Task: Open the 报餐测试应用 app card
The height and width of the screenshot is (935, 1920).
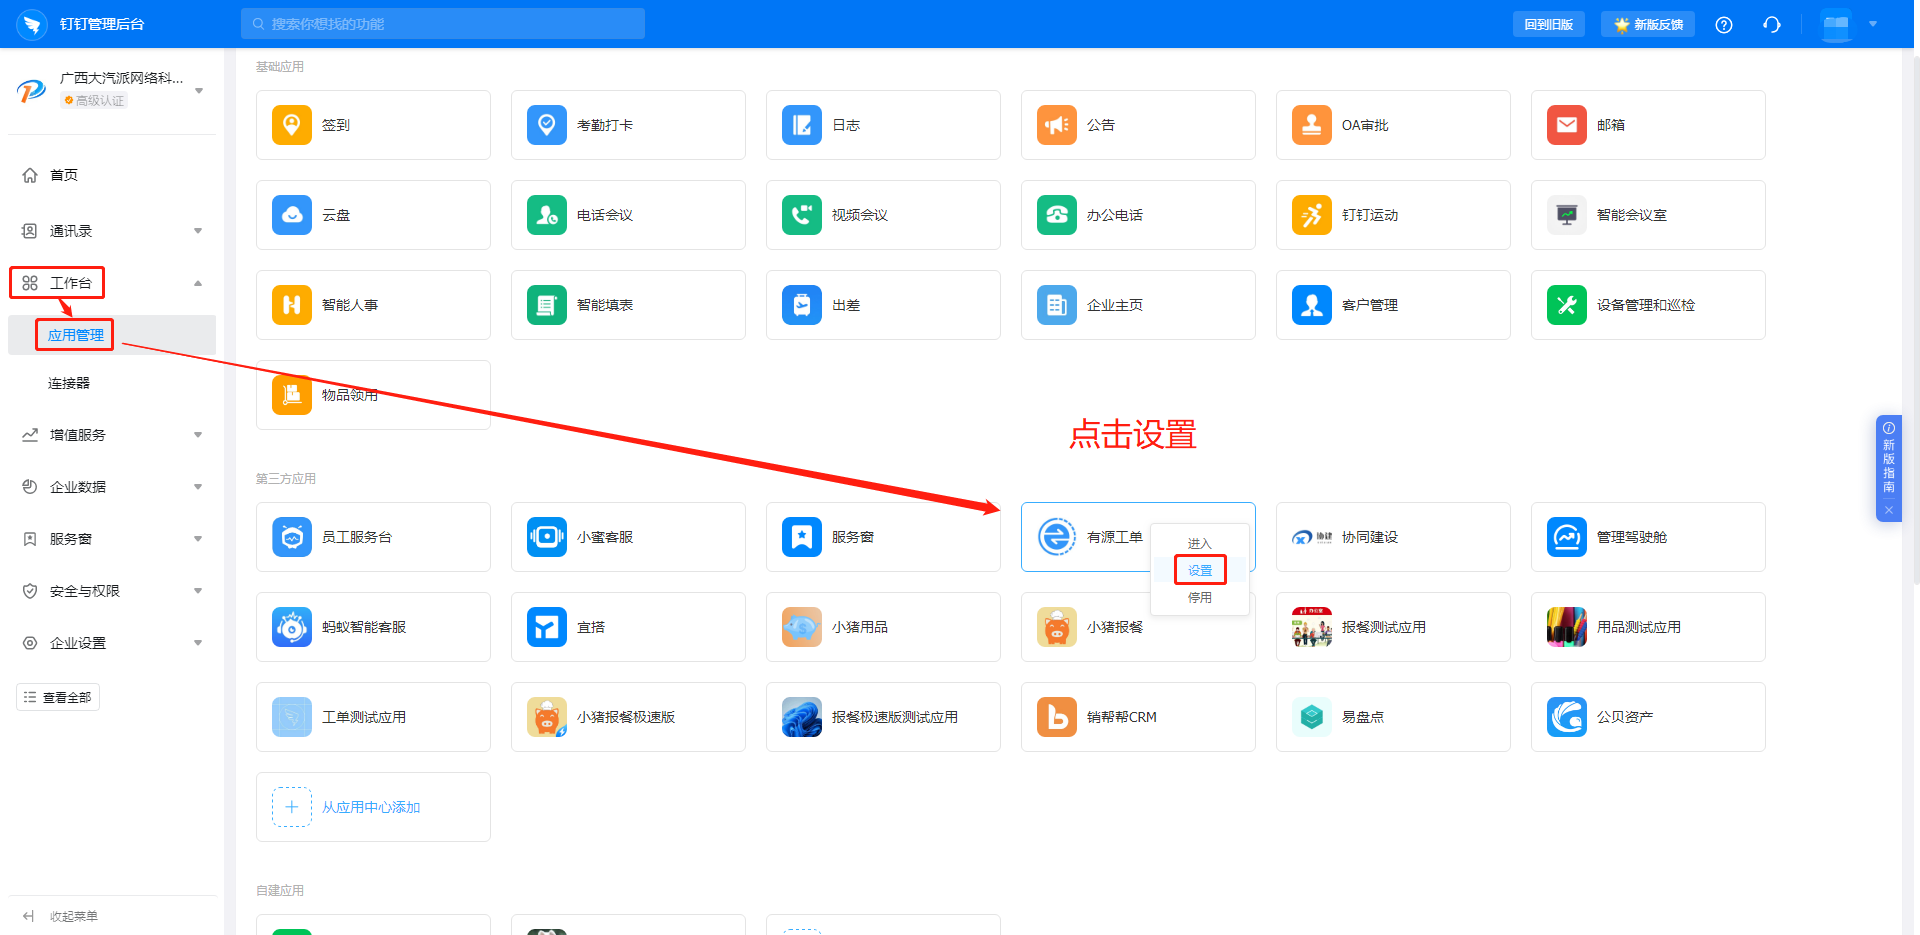Action: pyautogui.click(x=1392, y=627)
